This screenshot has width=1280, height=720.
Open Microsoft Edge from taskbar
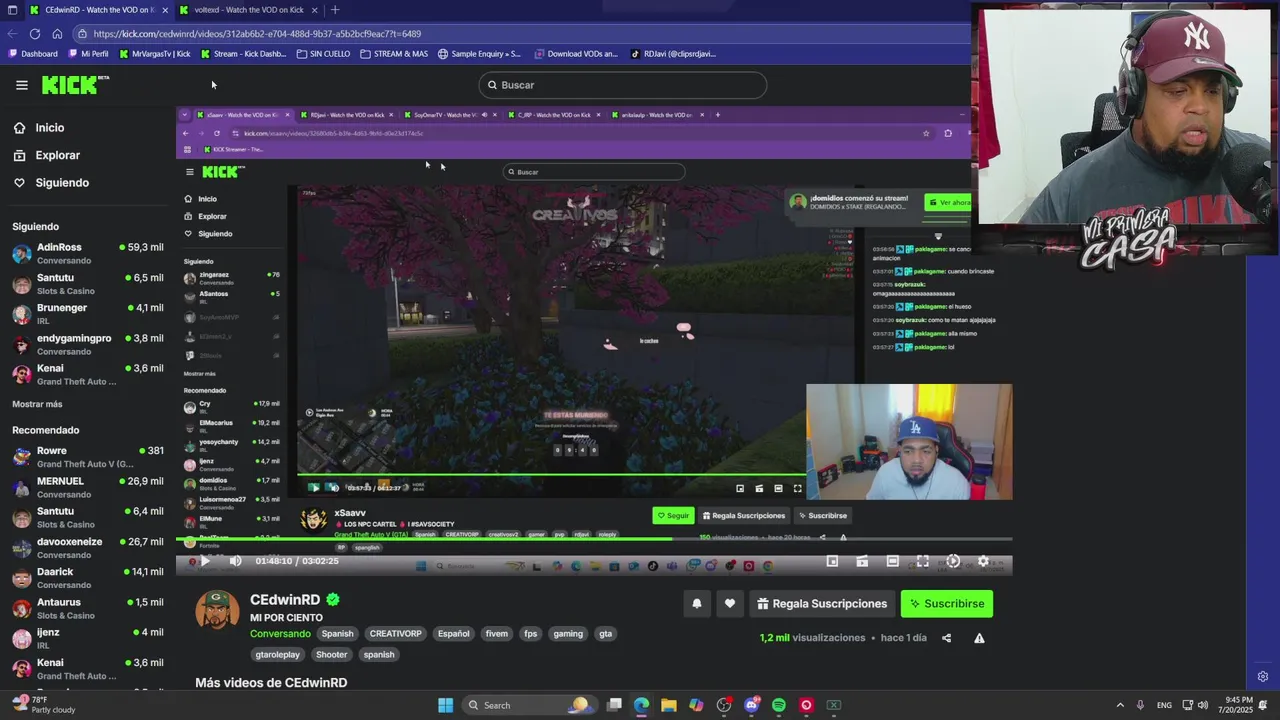coord(641,705)
